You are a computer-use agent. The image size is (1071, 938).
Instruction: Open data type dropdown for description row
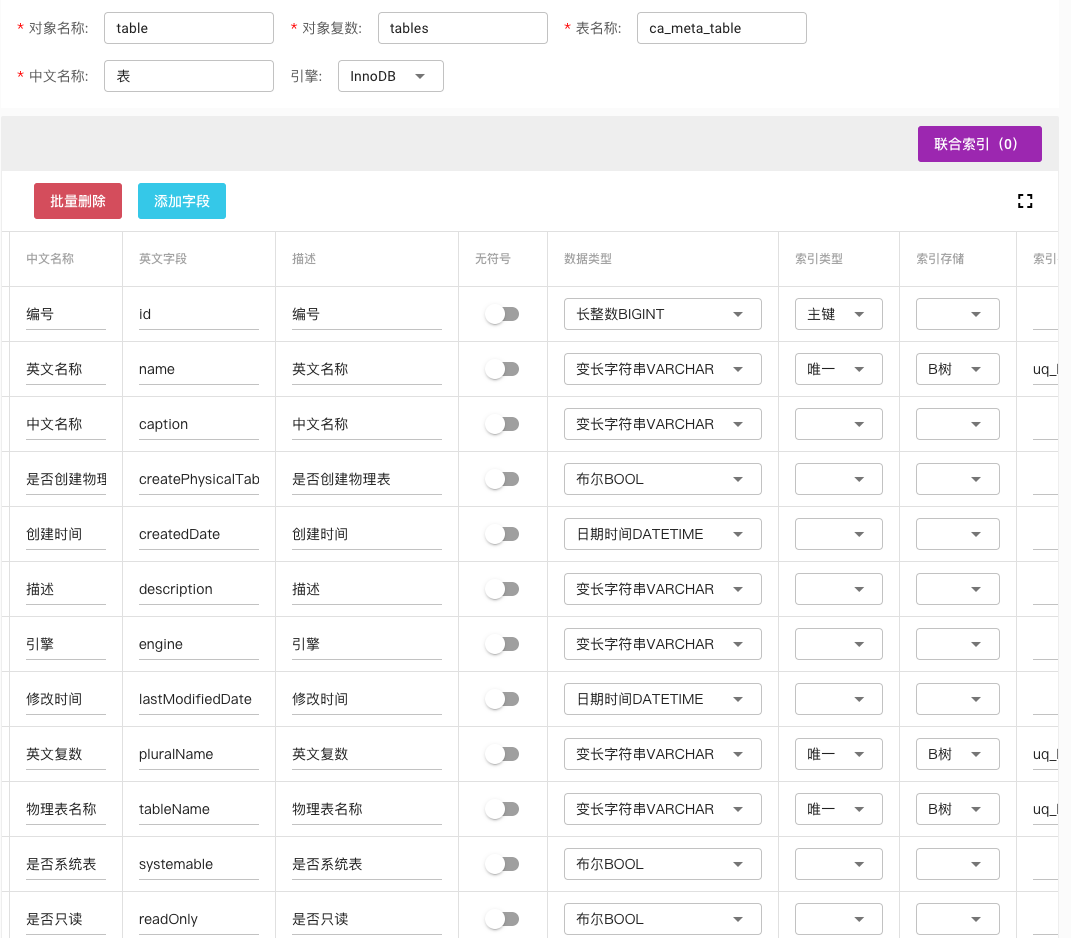point(663,589)
